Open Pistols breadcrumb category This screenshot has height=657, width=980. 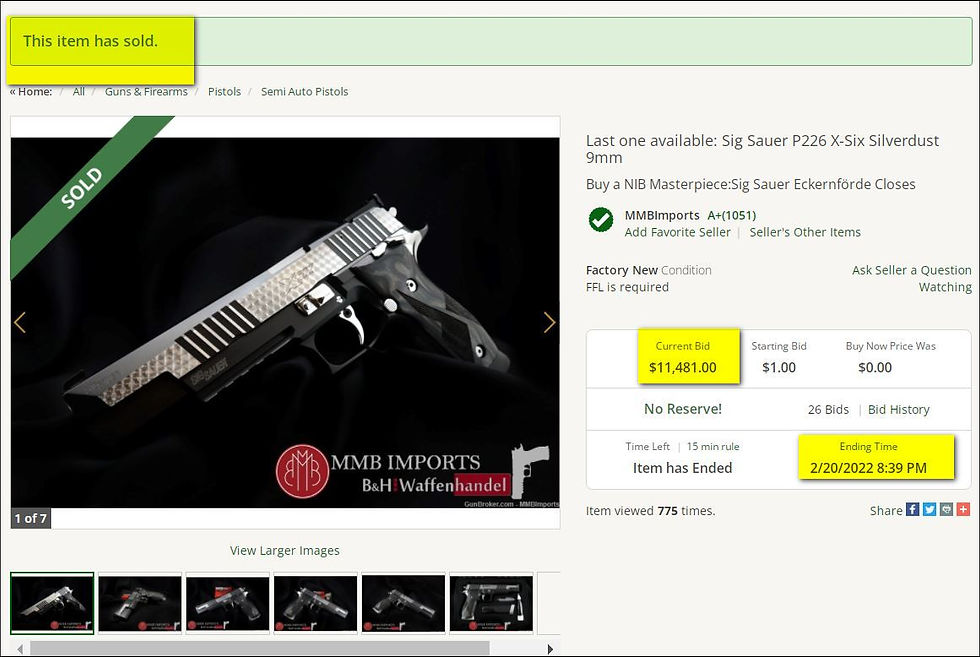224,91
